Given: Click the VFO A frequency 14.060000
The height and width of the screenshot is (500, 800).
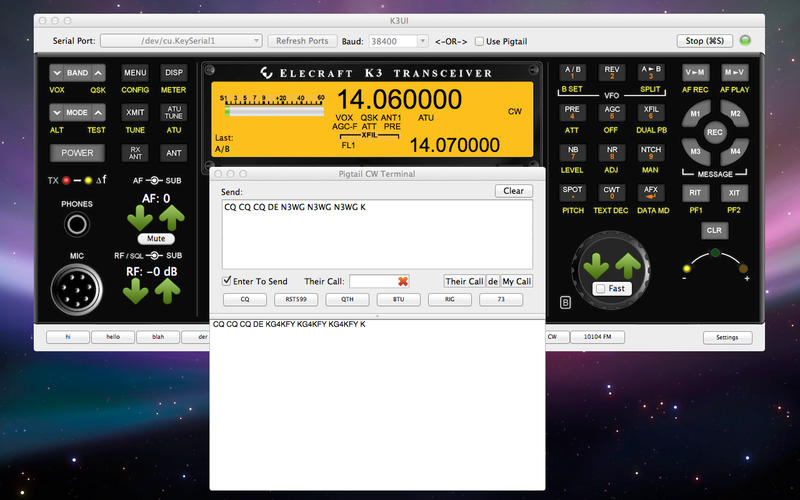Looking at the screenshot, I should pyautogui.click(x=399, y=99).
